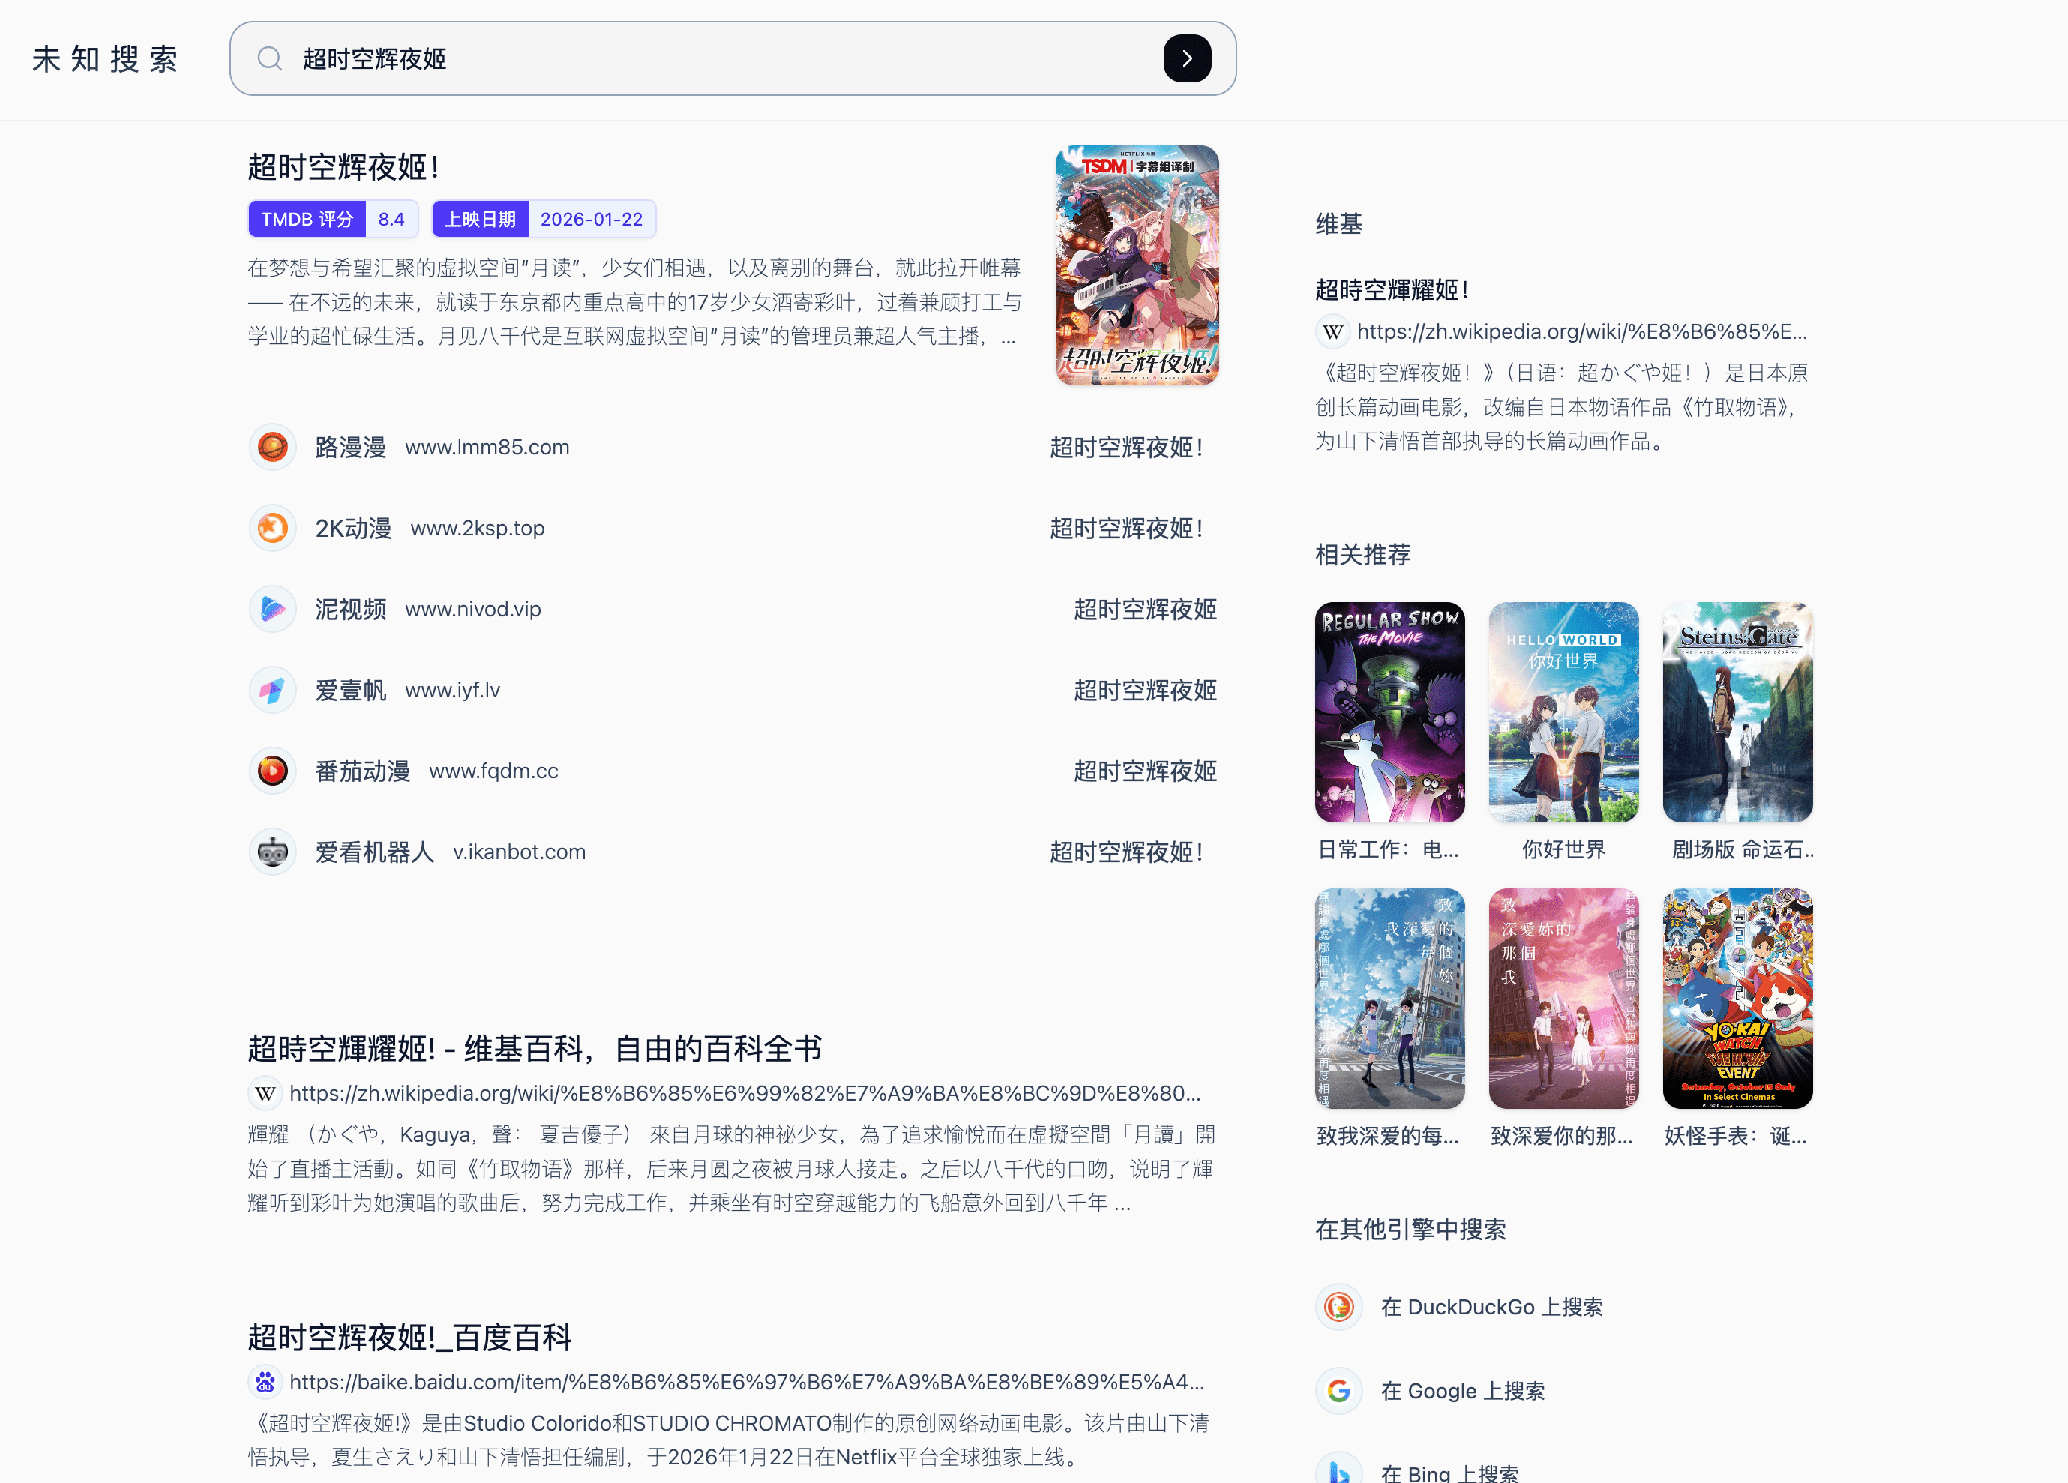Click the 爱看机器人 robot icon
Viewport: 2068px width, 1483px height.
pos(272,852)
